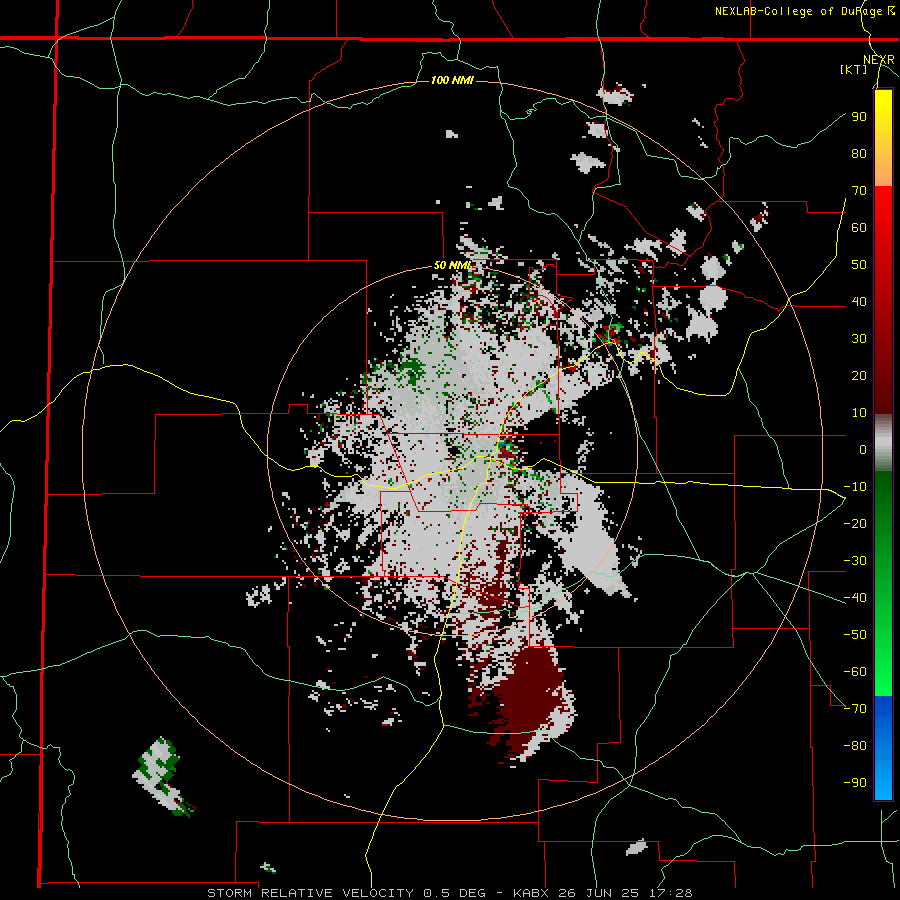Click the -10 knot scale label
Viewport: 900px width, 900px height.
click(x=855, y=487)
